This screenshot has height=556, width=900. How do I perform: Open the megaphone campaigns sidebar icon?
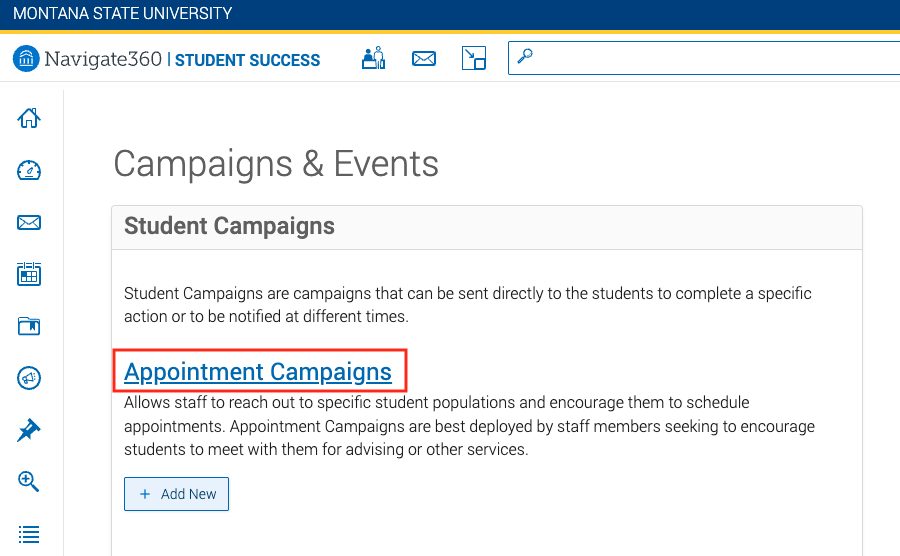pyautogui.click(x=29, y=378)
